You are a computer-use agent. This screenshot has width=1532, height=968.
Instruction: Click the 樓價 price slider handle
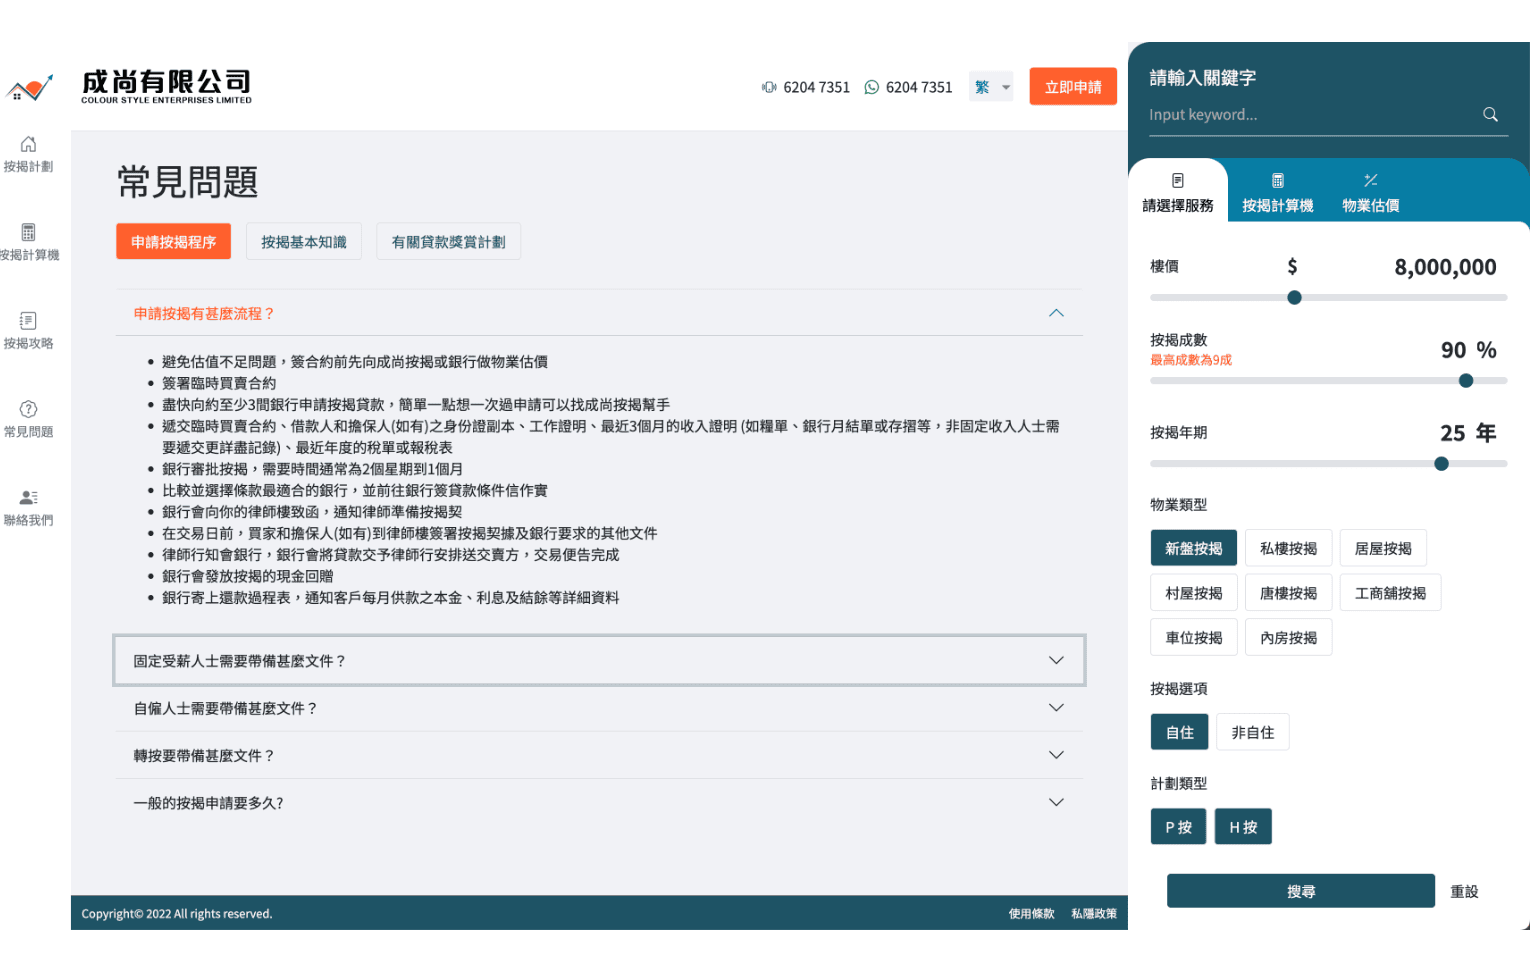tap(1294, 298)
